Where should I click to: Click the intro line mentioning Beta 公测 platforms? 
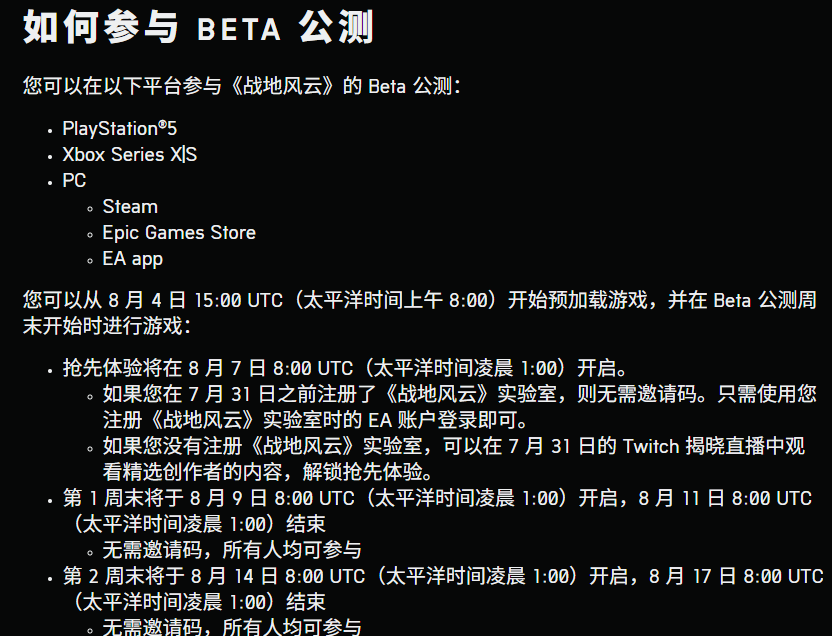(x=242, y=86)
